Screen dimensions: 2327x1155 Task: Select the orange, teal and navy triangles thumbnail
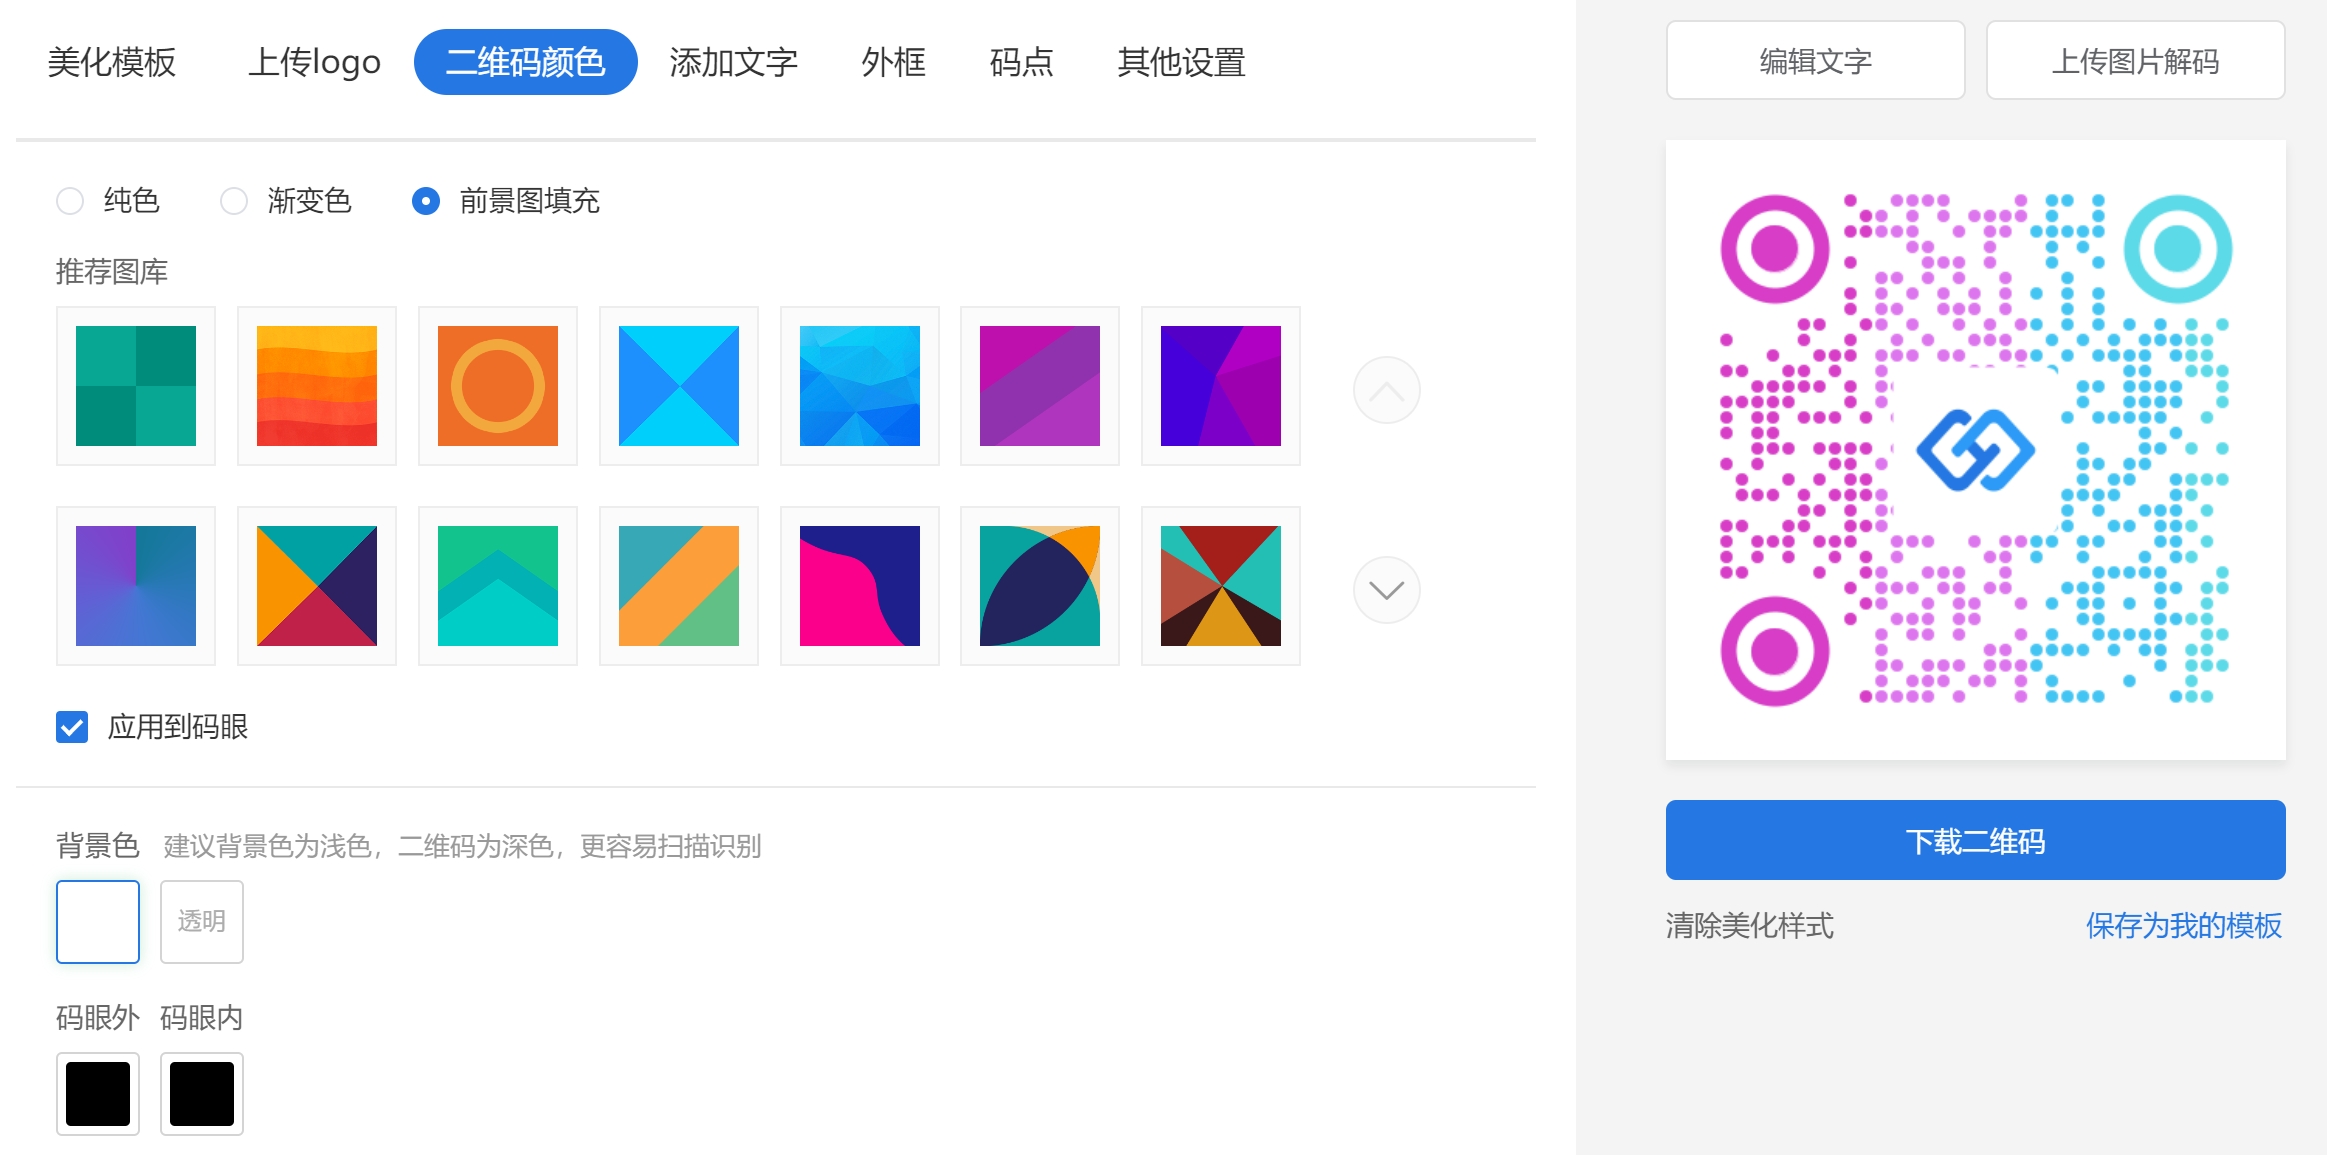click(x=317, y=586)
